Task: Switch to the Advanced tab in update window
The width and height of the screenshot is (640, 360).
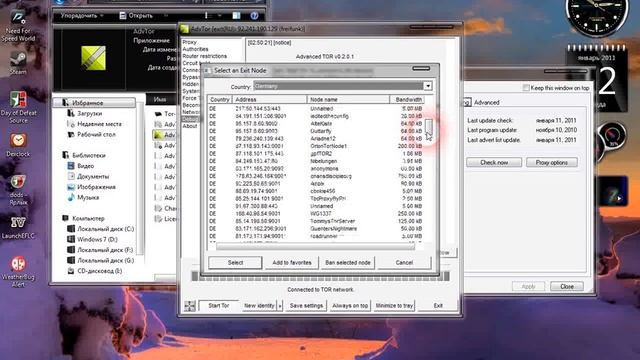Action: pos(486,102)
